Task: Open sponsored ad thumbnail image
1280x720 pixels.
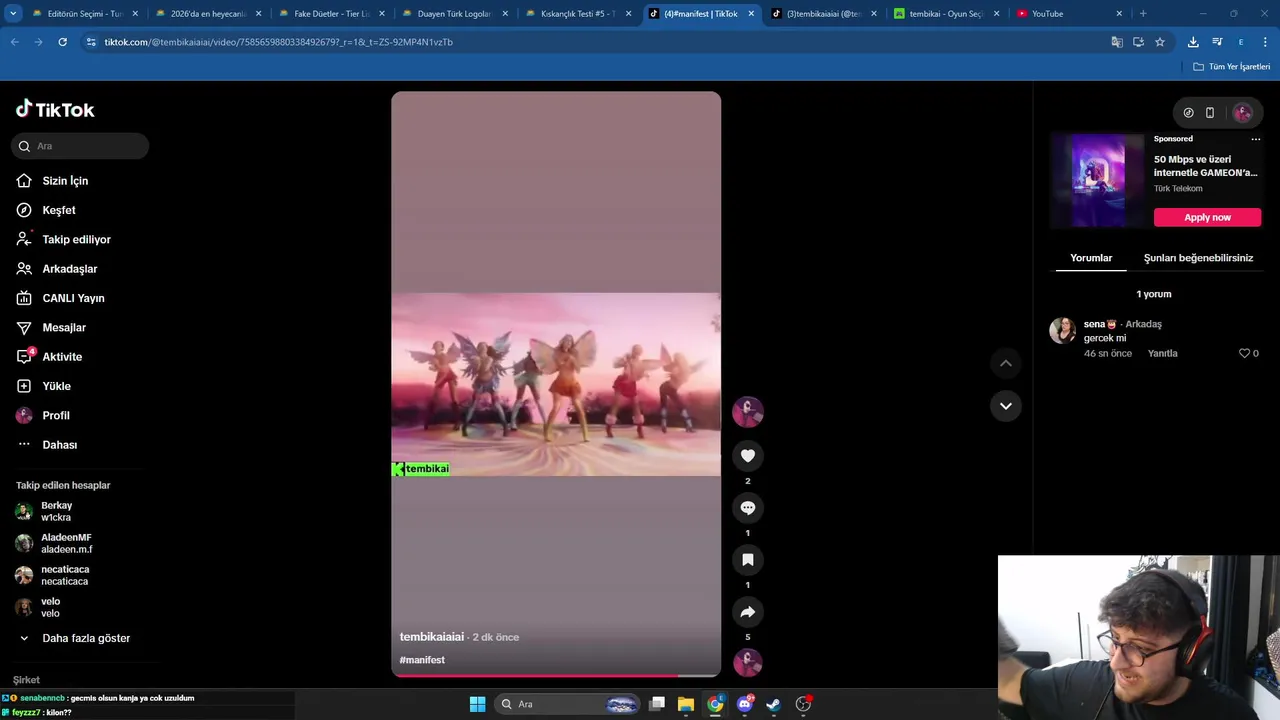Action: tap(1098, 181)
